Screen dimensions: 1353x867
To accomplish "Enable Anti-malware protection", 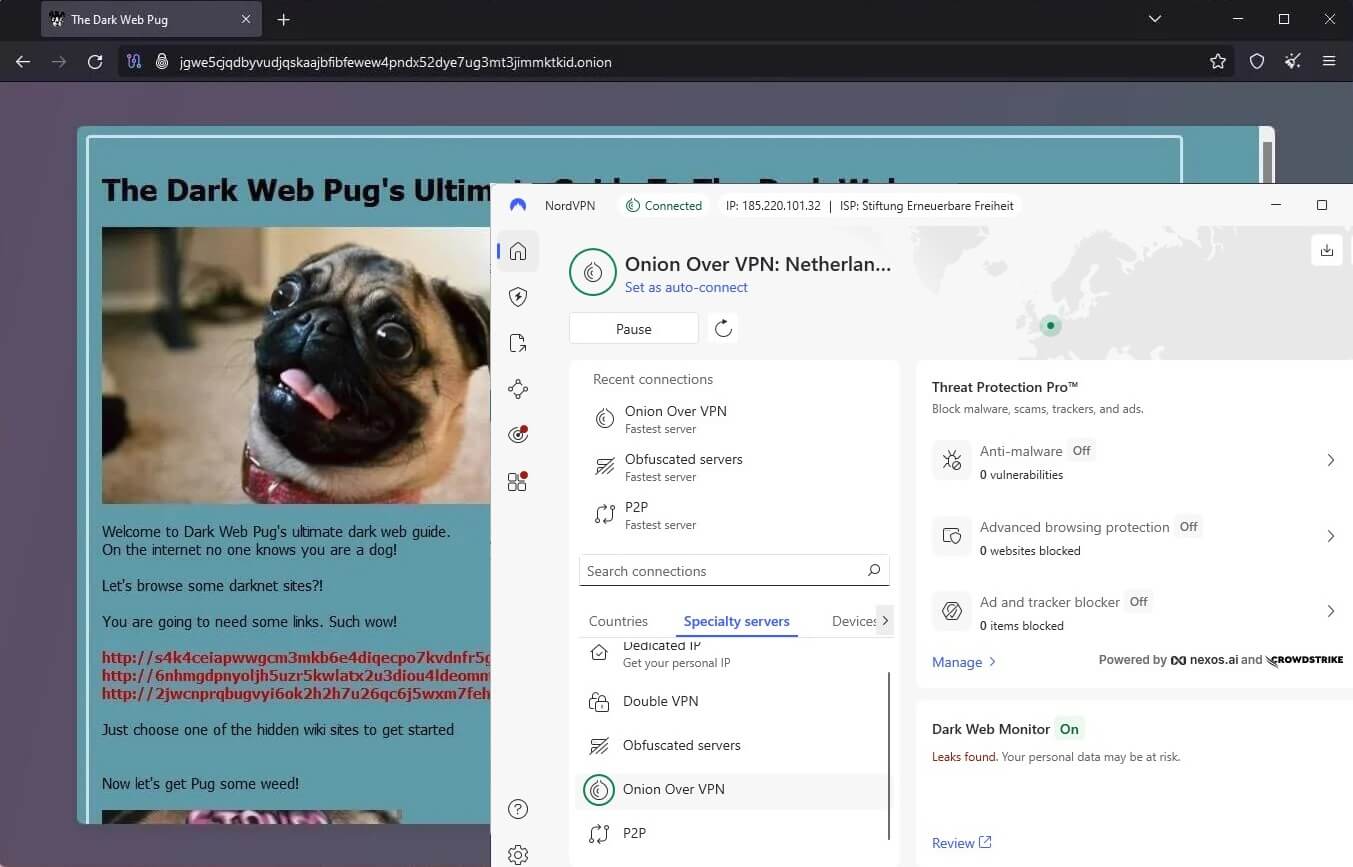I will point(1081,450).
